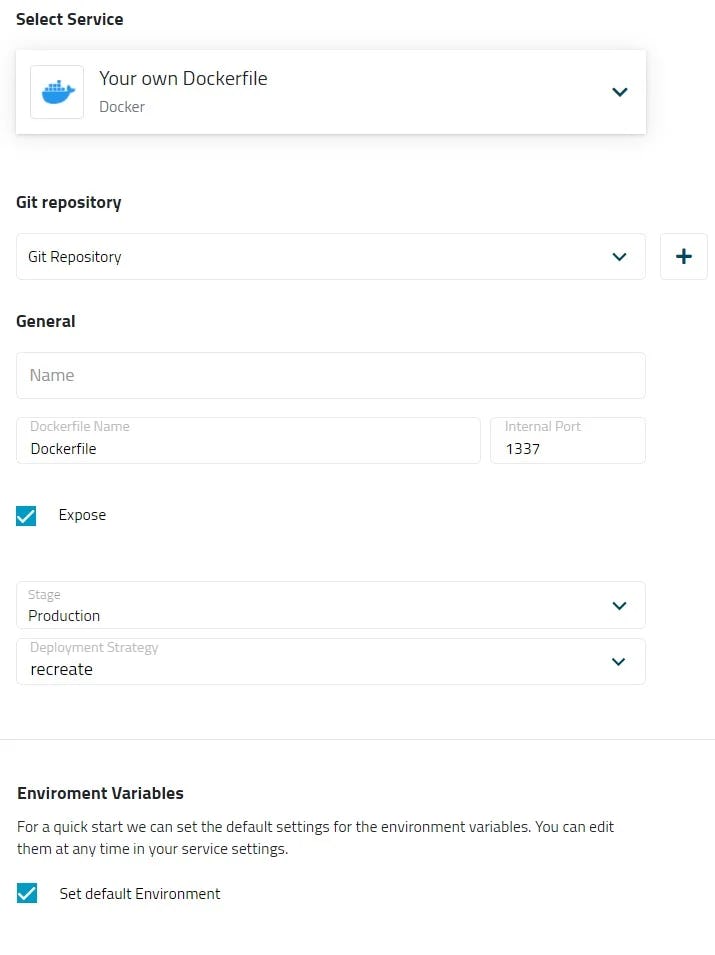
Task: Click the 'Your own Dockerfile' service entry
Action: 183,78
